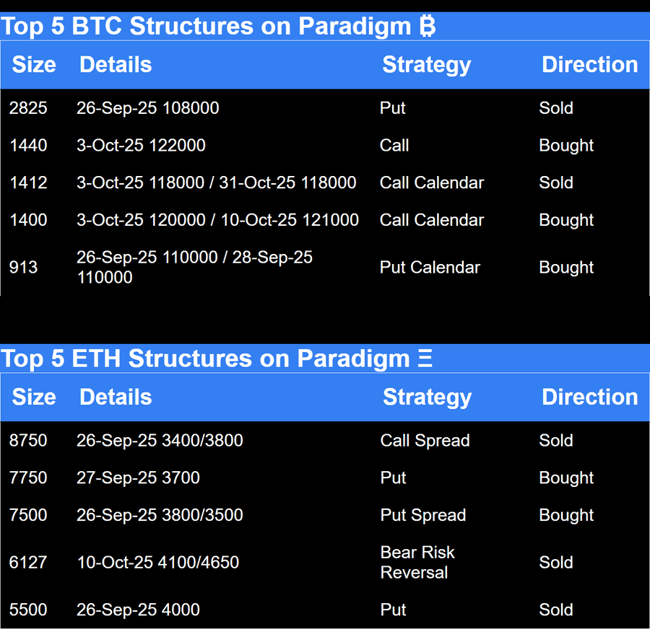Click the Size header in the ETH table
This screenshot has width=650, height=629.
click(x=34, y=397)
